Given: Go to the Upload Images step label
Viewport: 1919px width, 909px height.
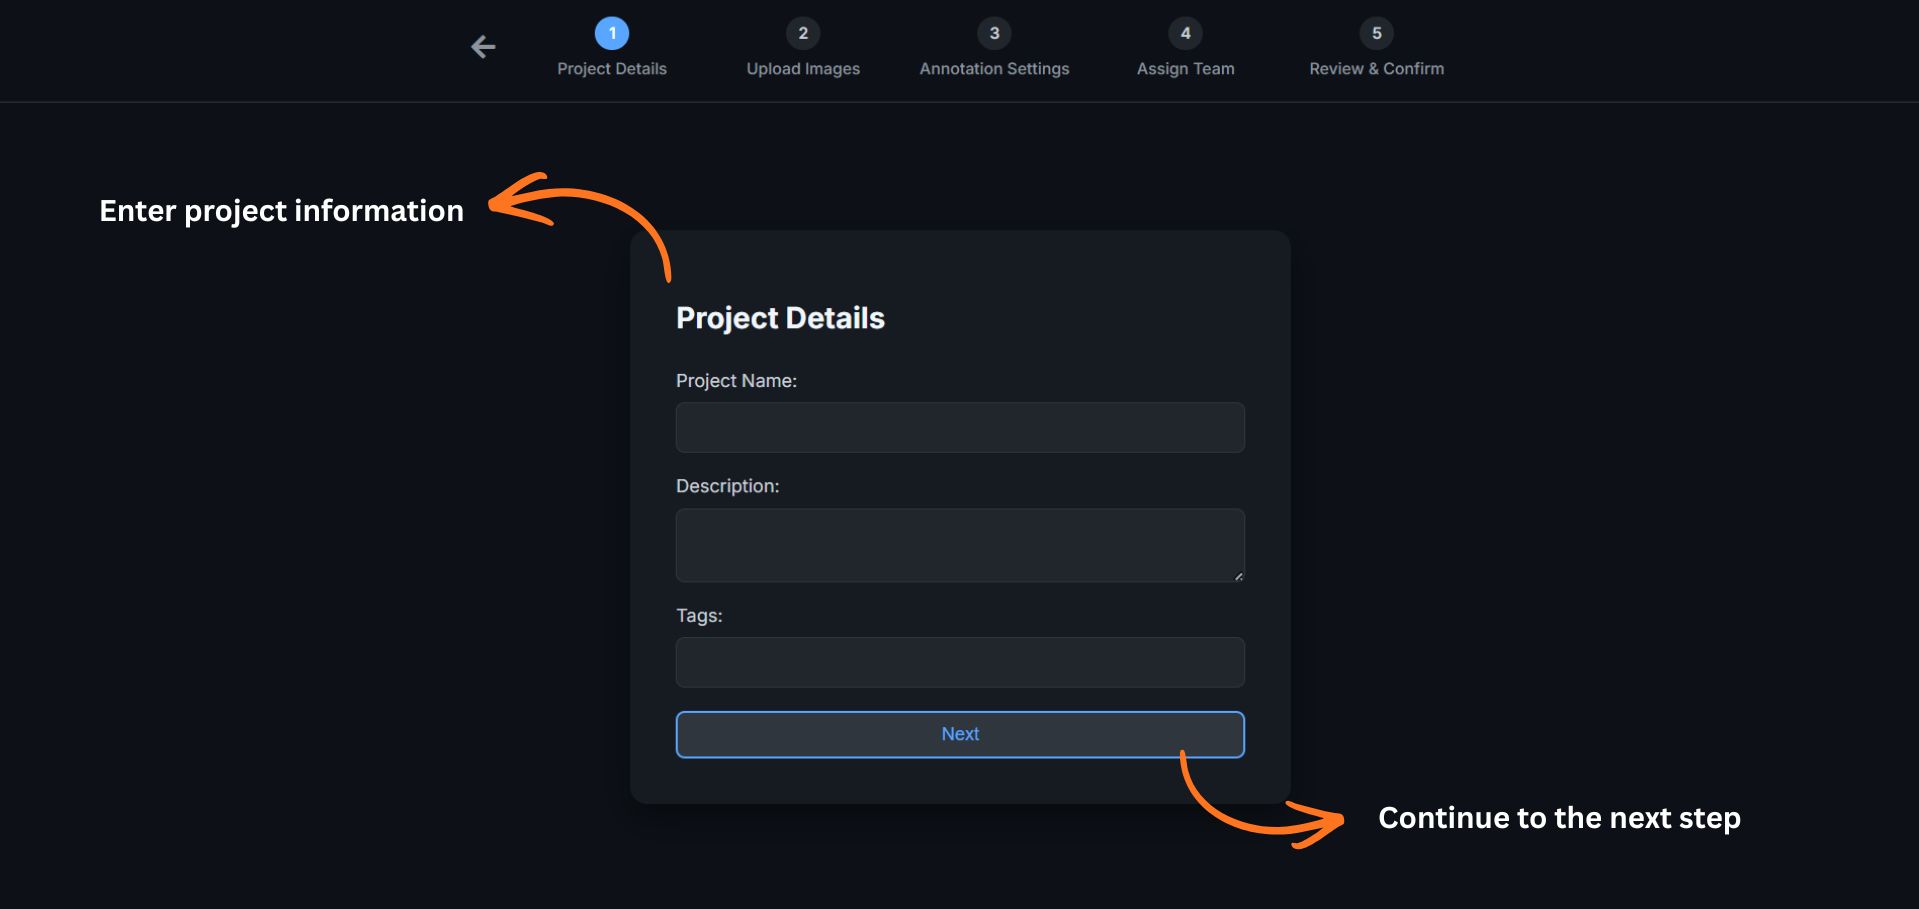Looking at the screenshot, I should [x=803, y=69].
